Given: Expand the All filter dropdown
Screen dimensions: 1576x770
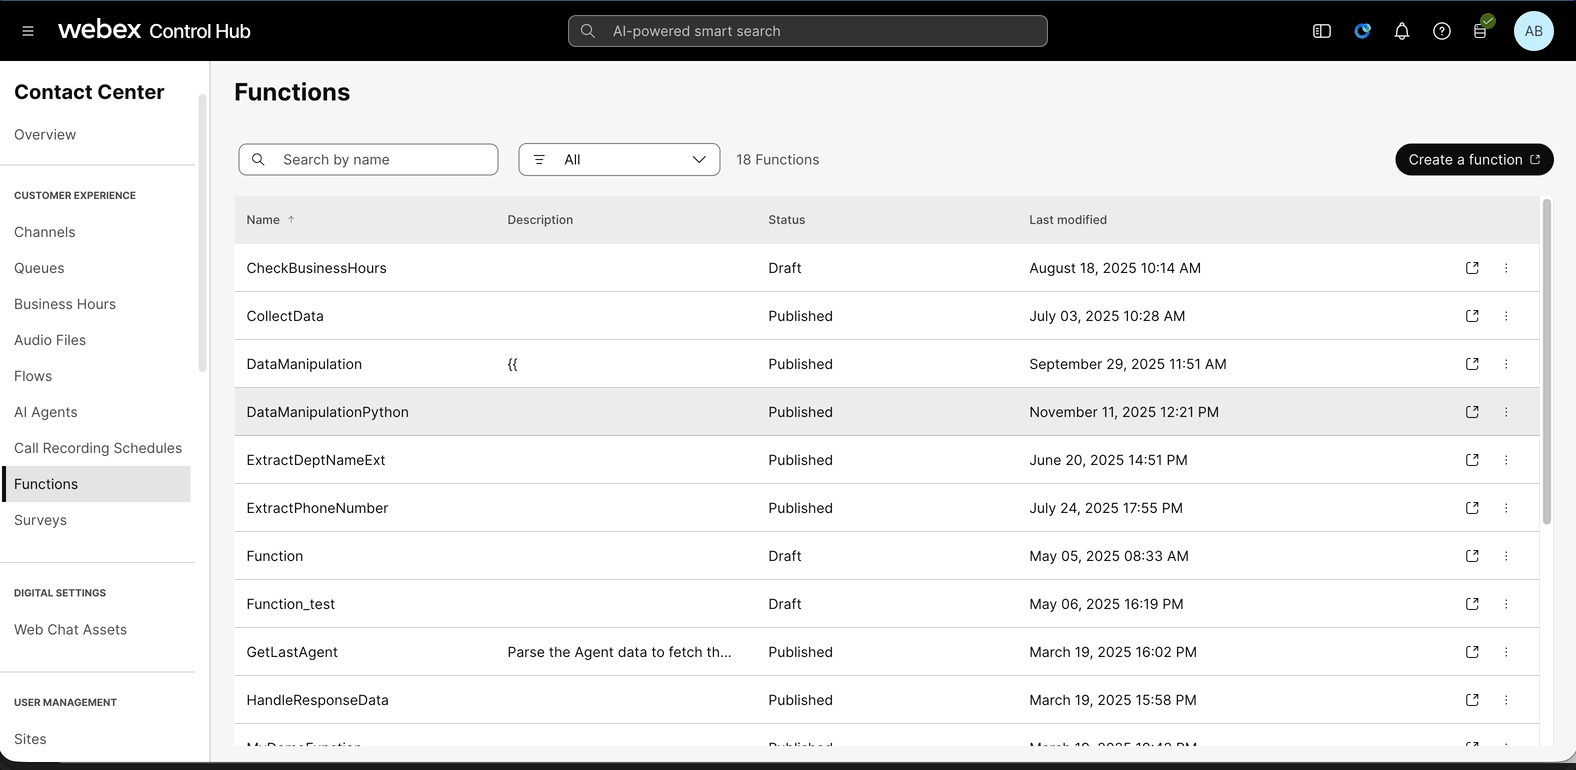Looking at the screenshot, I should pyautogui.click(x=619, y=160).
